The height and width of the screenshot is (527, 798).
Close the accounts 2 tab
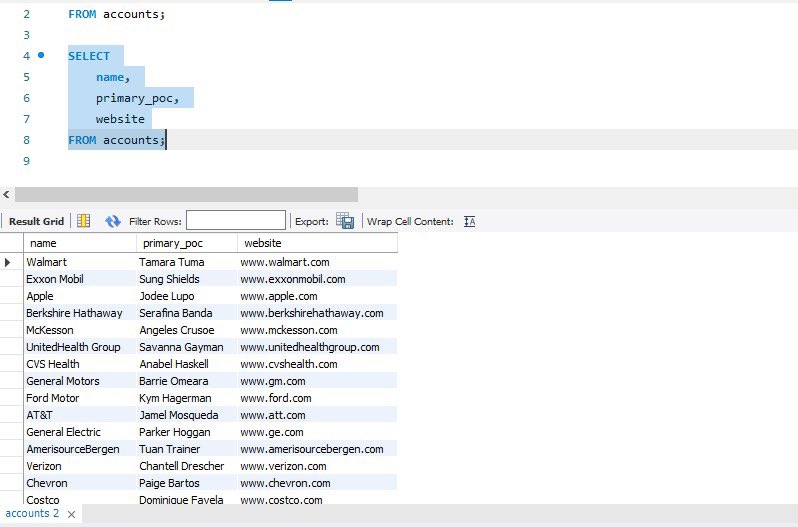72,514
